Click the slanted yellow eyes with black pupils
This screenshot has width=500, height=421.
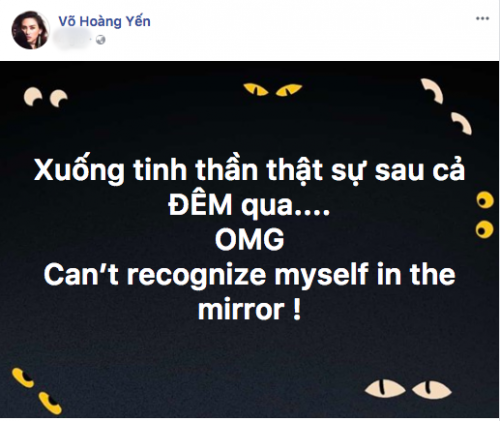(37, 391)
